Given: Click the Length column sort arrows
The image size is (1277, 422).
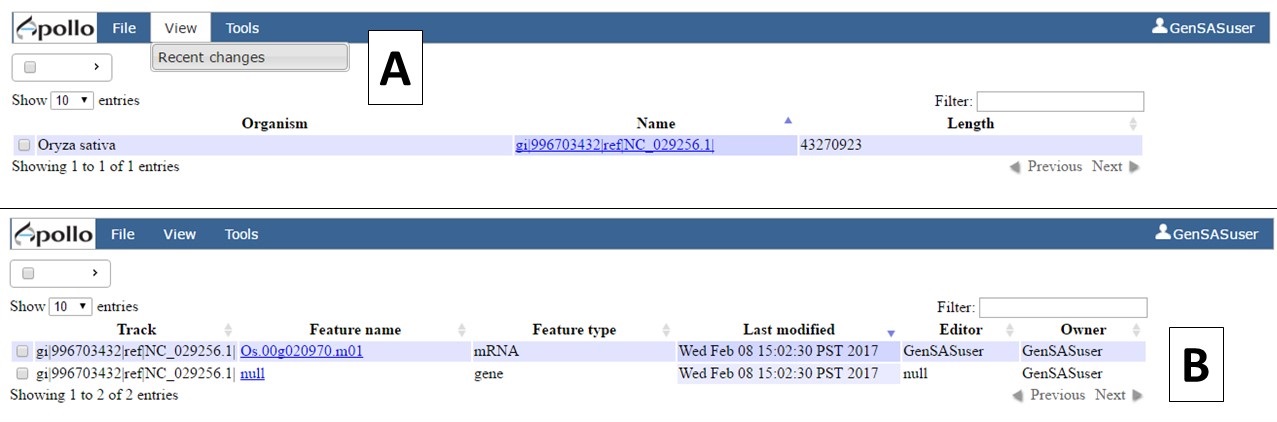Looking at the screenshot, I should click(x=1133, y=124).
